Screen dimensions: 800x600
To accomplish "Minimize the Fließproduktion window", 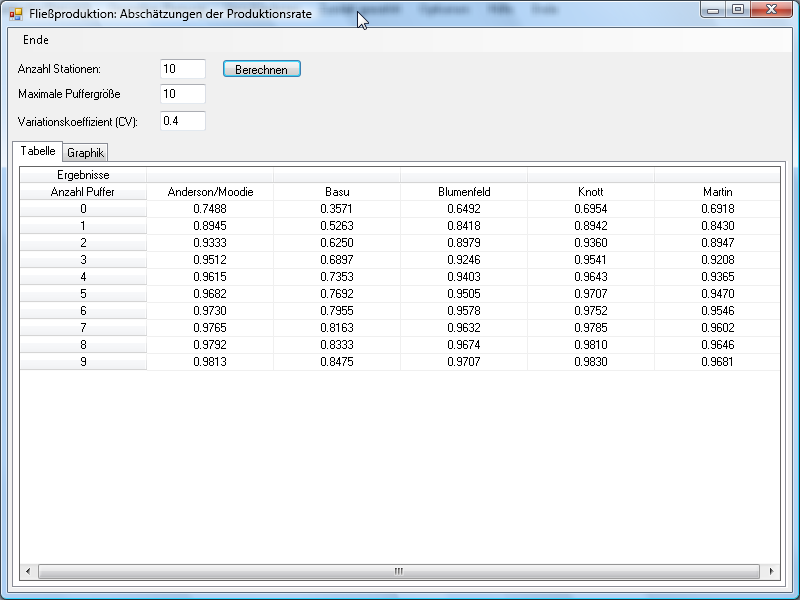I will coord(713,10).
